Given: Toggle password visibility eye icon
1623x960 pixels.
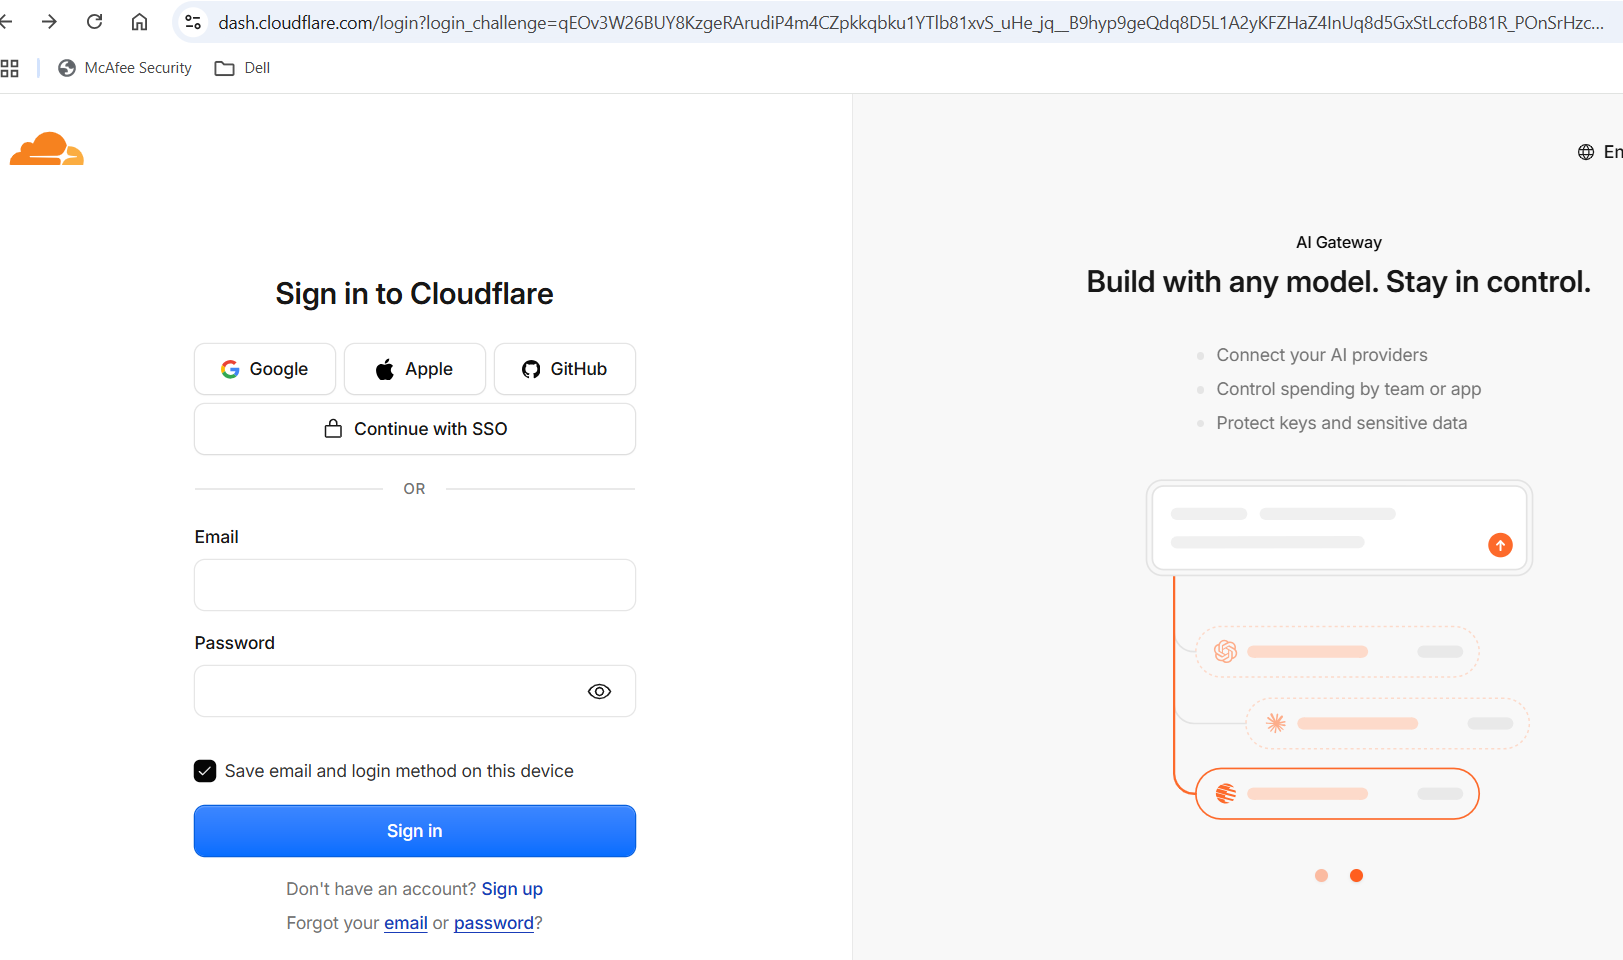Looking at the screenshot, I should point(599,691).
